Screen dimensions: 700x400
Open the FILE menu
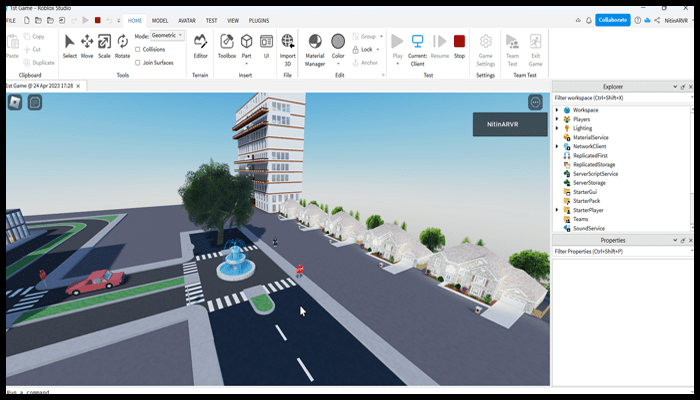(11, 21)
